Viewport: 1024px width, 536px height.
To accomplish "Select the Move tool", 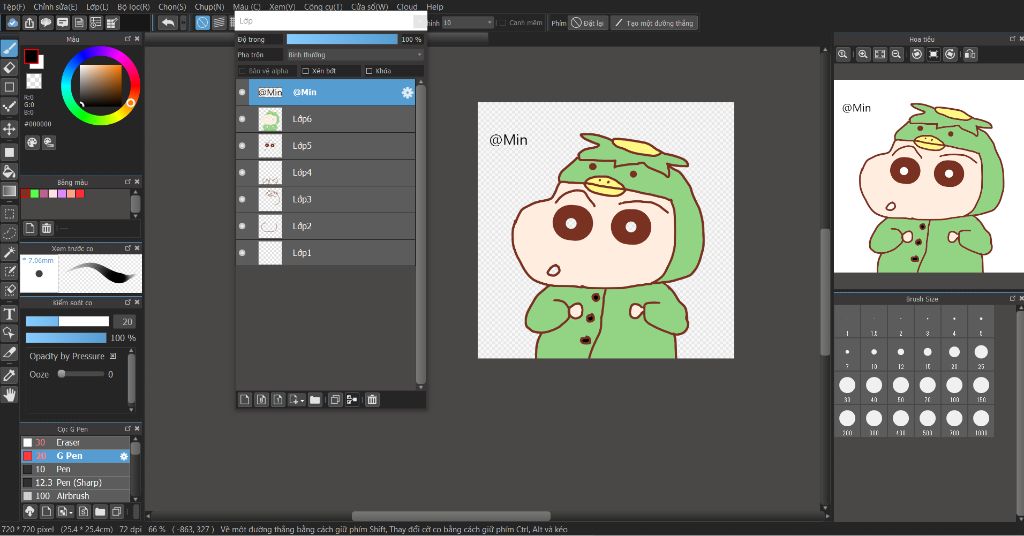I will pyautogui.click(x=9, y=129).
